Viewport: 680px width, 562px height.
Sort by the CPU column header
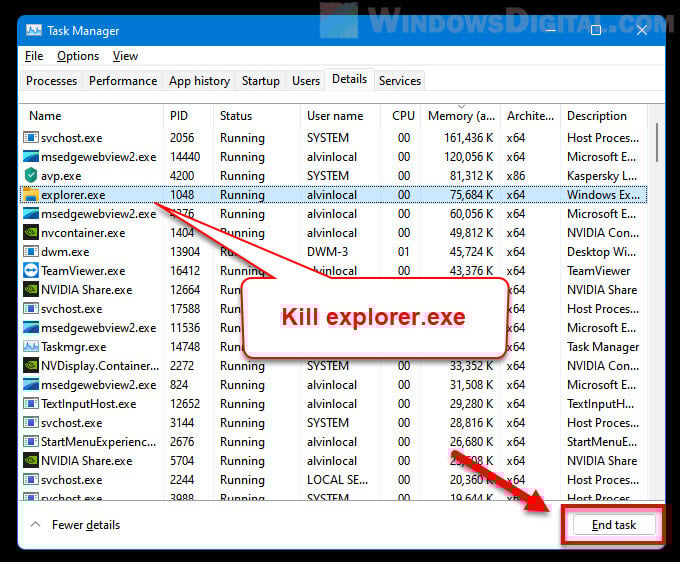click(401, 116)
